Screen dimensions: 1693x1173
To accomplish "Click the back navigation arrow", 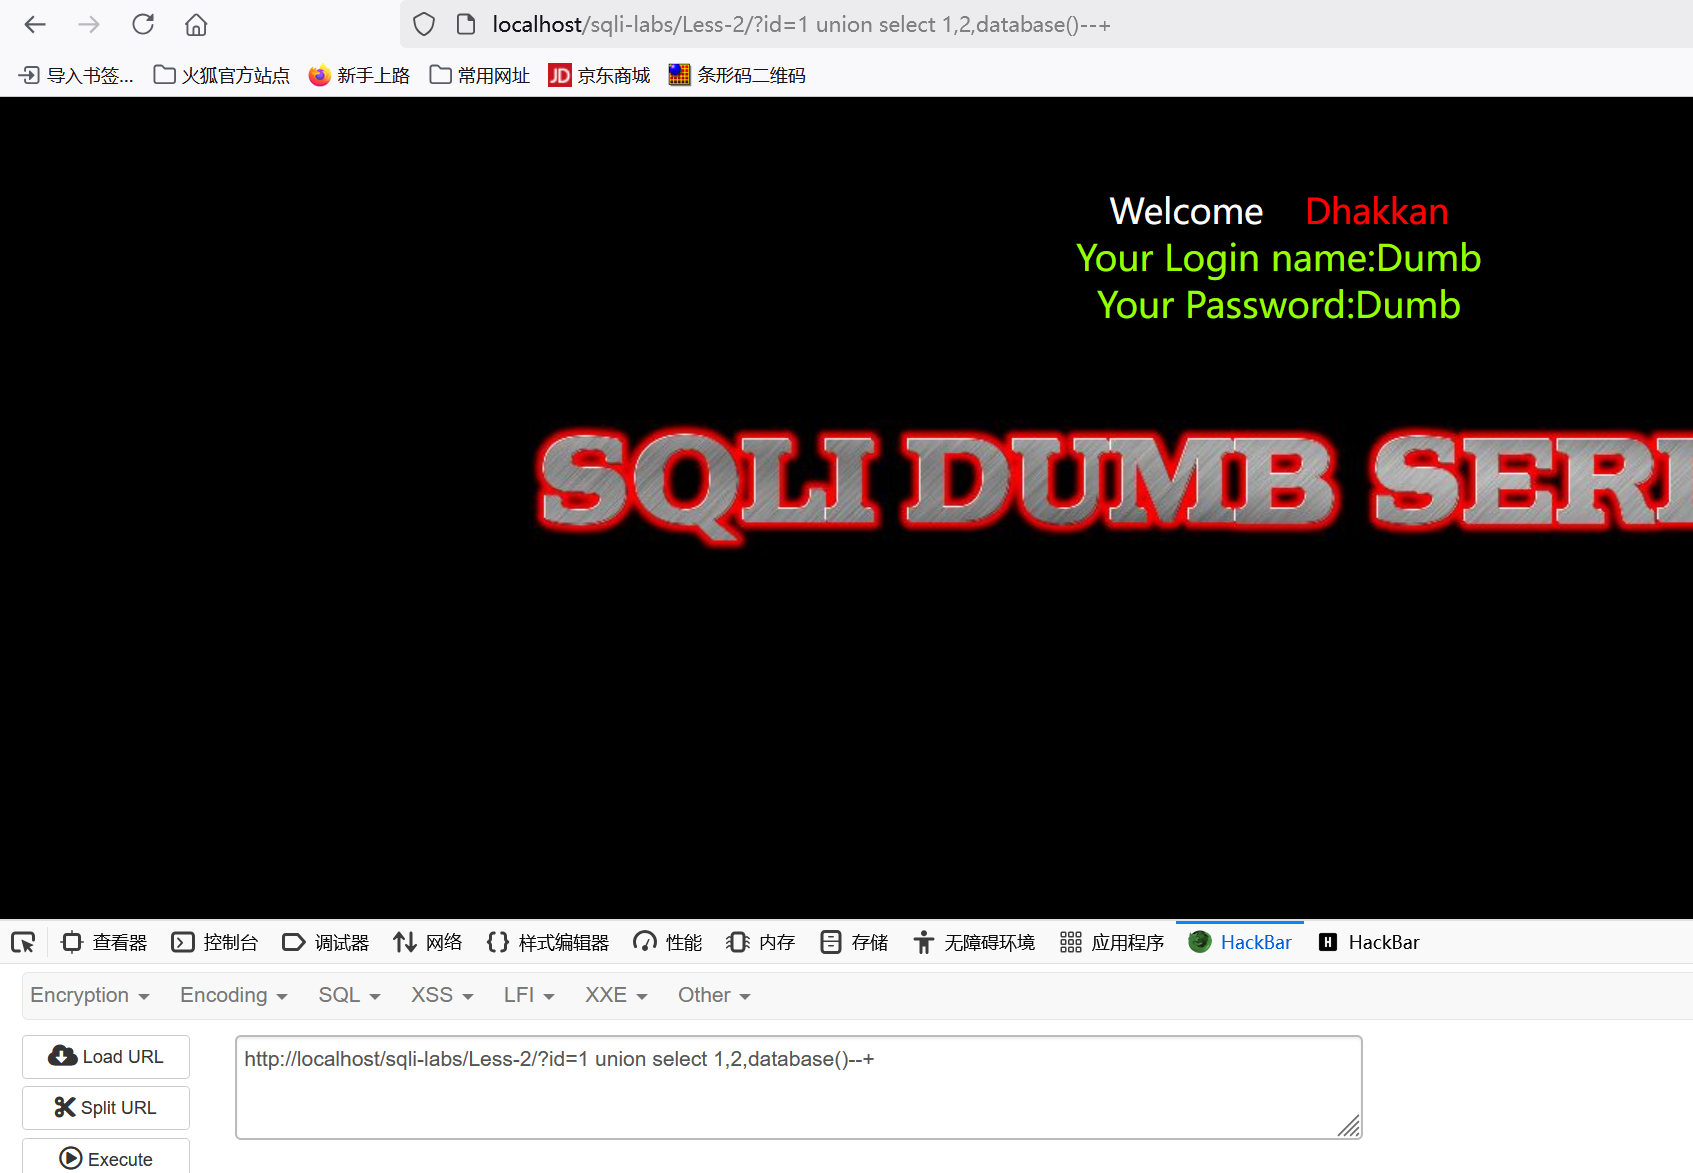I will [x=34, y=24].
